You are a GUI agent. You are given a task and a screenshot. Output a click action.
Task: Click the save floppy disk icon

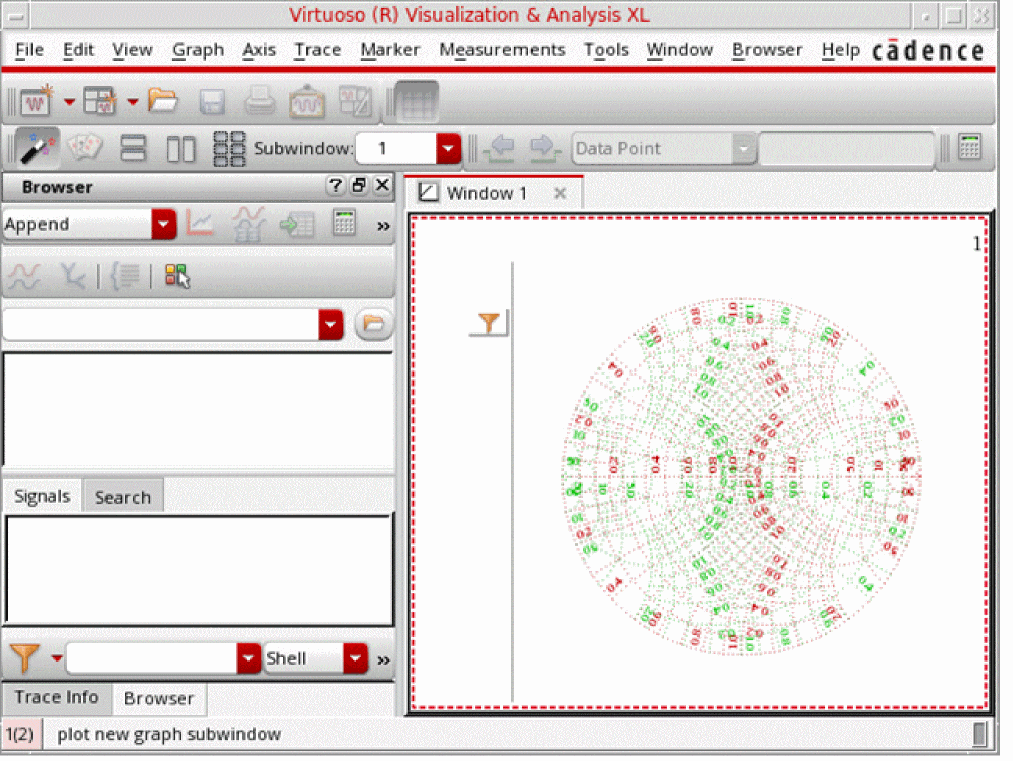[212, 101]
